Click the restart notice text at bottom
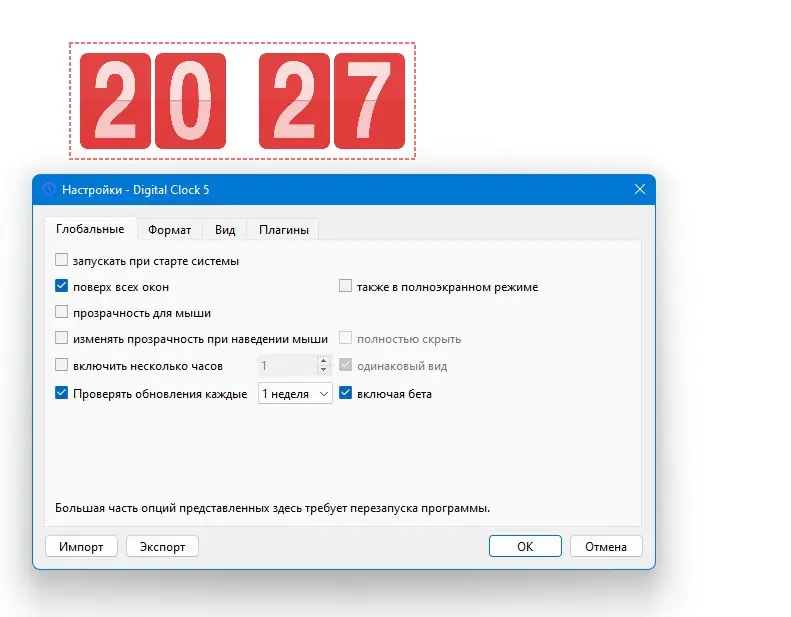Viewport: 791px width, 617px height. pyautogui.click(x=272, y=508)
